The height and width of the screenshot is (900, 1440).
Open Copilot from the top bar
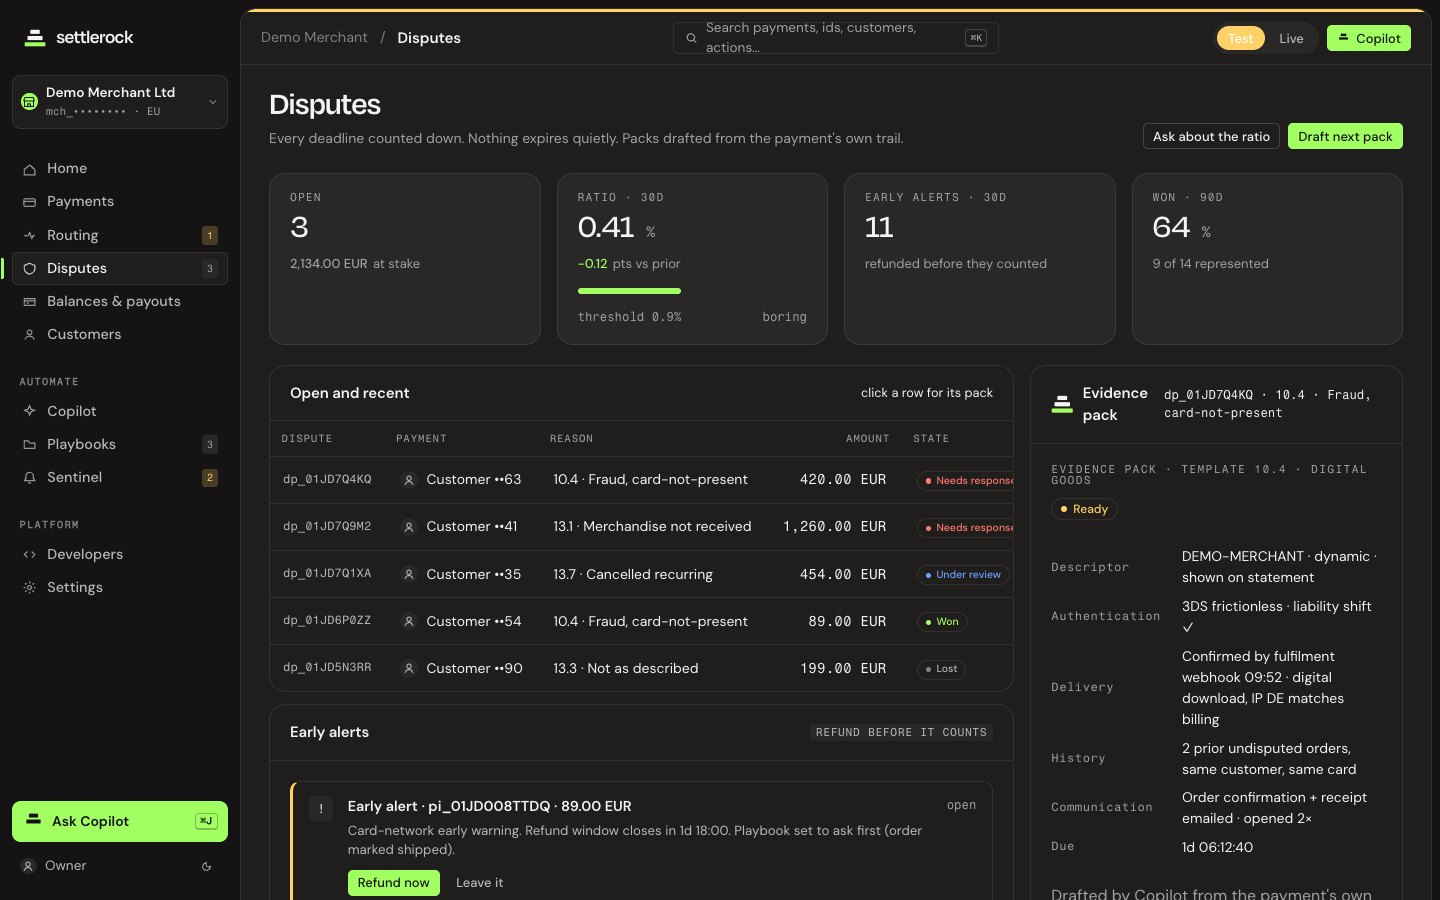tap(1369, 39)
